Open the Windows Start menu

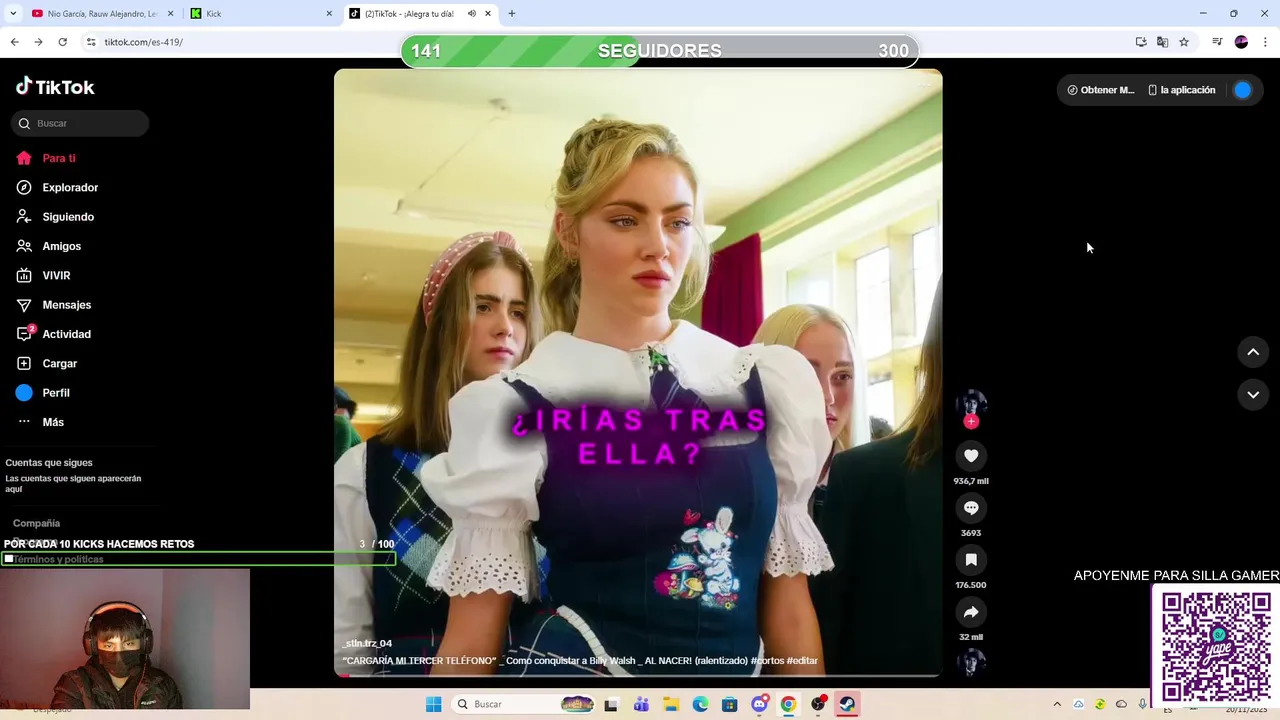pyautogui.click(x=433, y=704)
